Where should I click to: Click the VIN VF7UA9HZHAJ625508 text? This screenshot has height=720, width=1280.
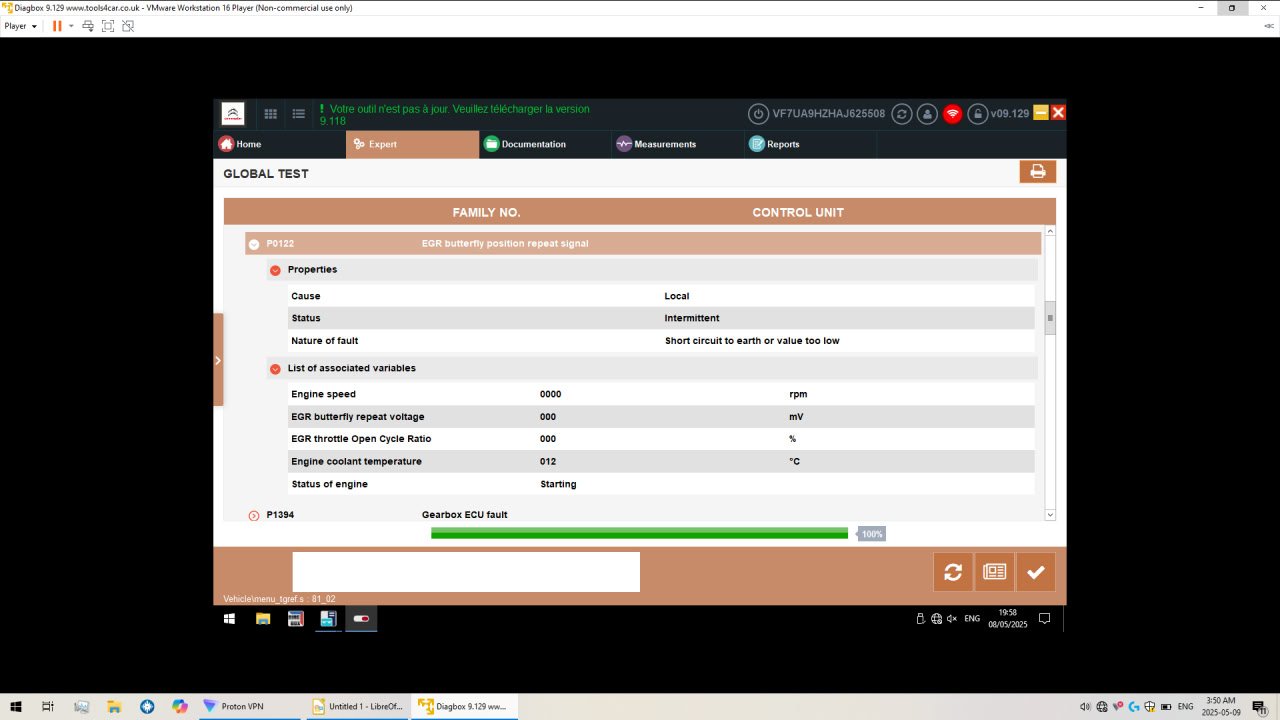coord(829,114)
